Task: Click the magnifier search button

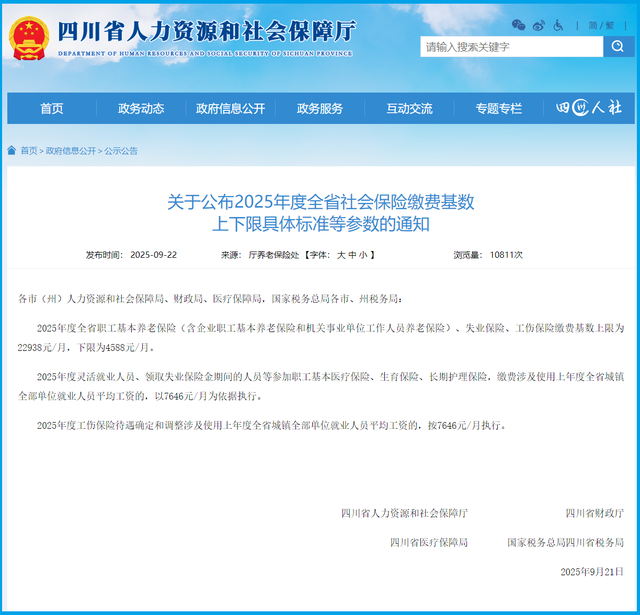Action: (618, 46)
